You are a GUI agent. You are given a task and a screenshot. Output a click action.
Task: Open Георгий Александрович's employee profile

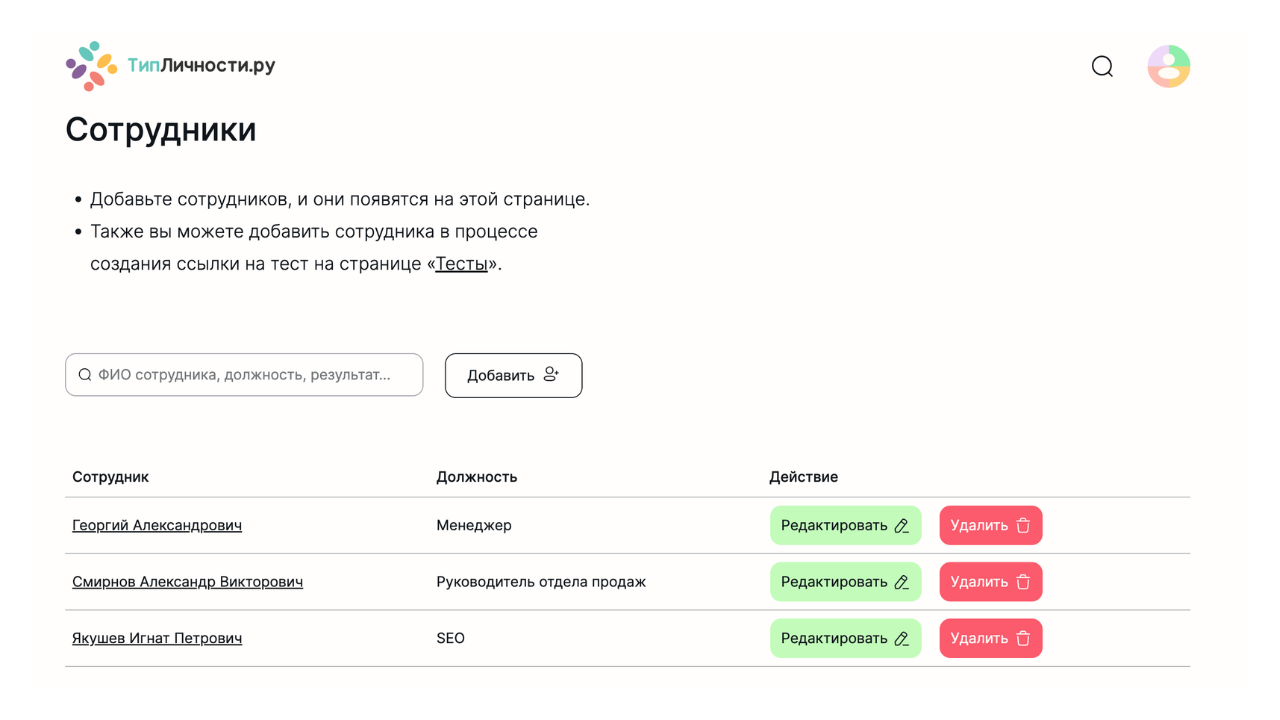[157, 526]
